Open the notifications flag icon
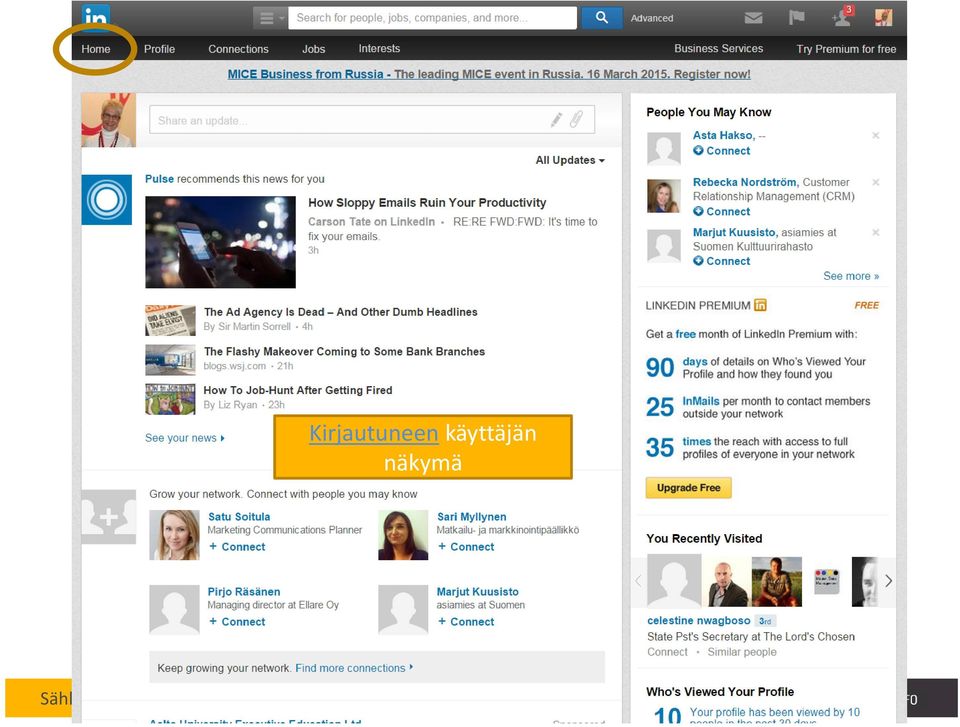This screenshot has width=960, height=727. coord(797,18)
